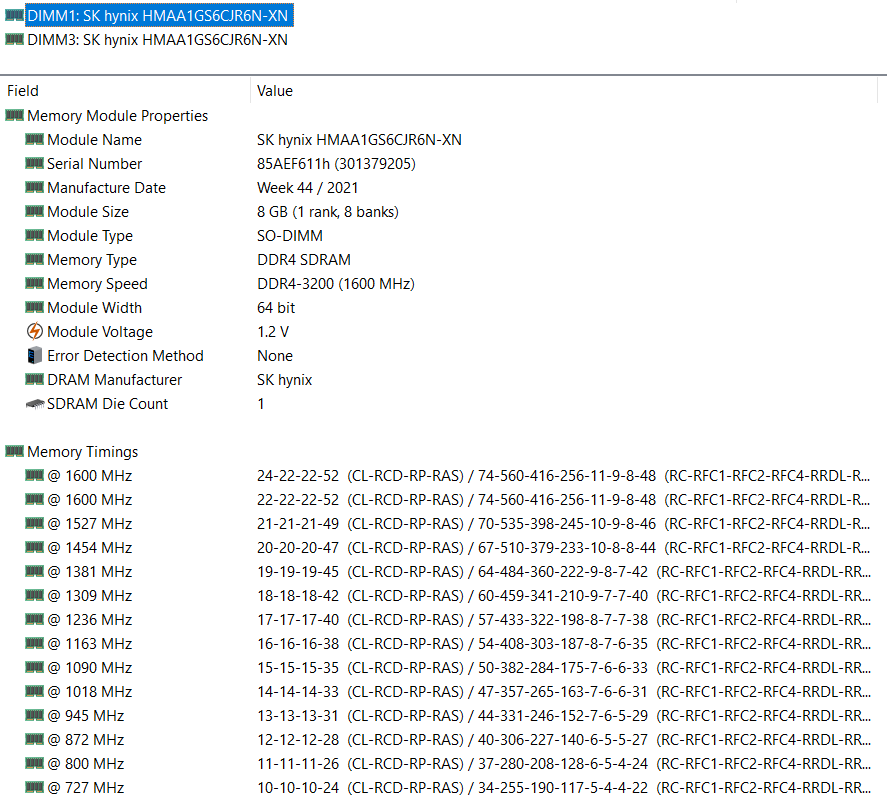The image size is (887, 803).
Task: Select value SK hynix HMAA1GS6CJR6N-XN in Module Name row
Action: [359, 140]
